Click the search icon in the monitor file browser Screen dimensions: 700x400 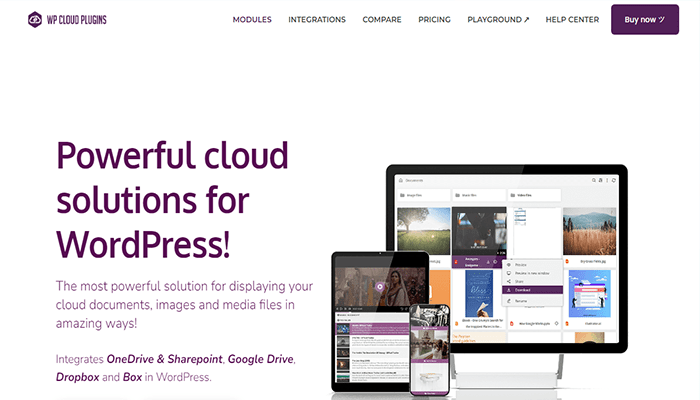(x=594, y=180)
